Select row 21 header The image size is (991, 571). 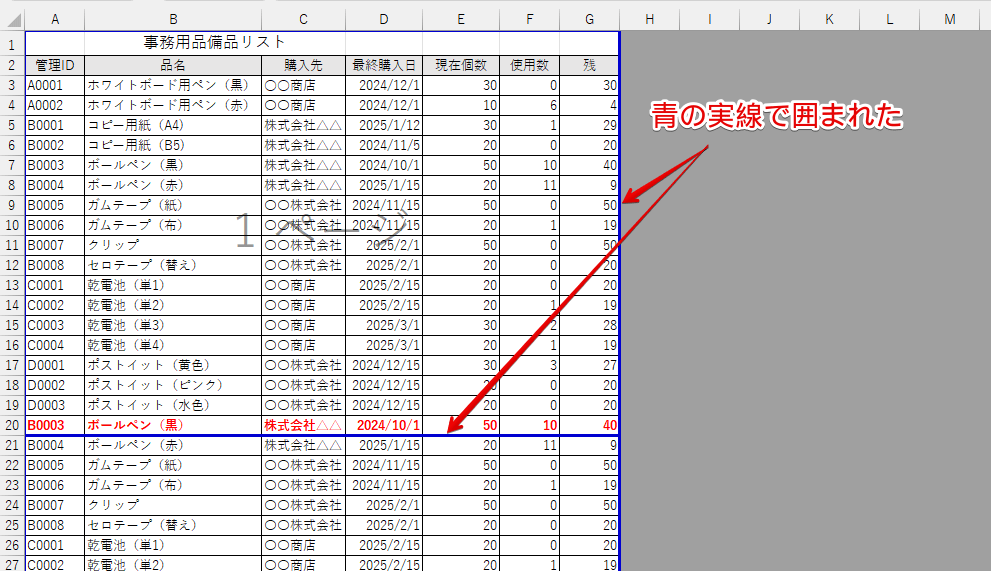click(x=12, y=445)
